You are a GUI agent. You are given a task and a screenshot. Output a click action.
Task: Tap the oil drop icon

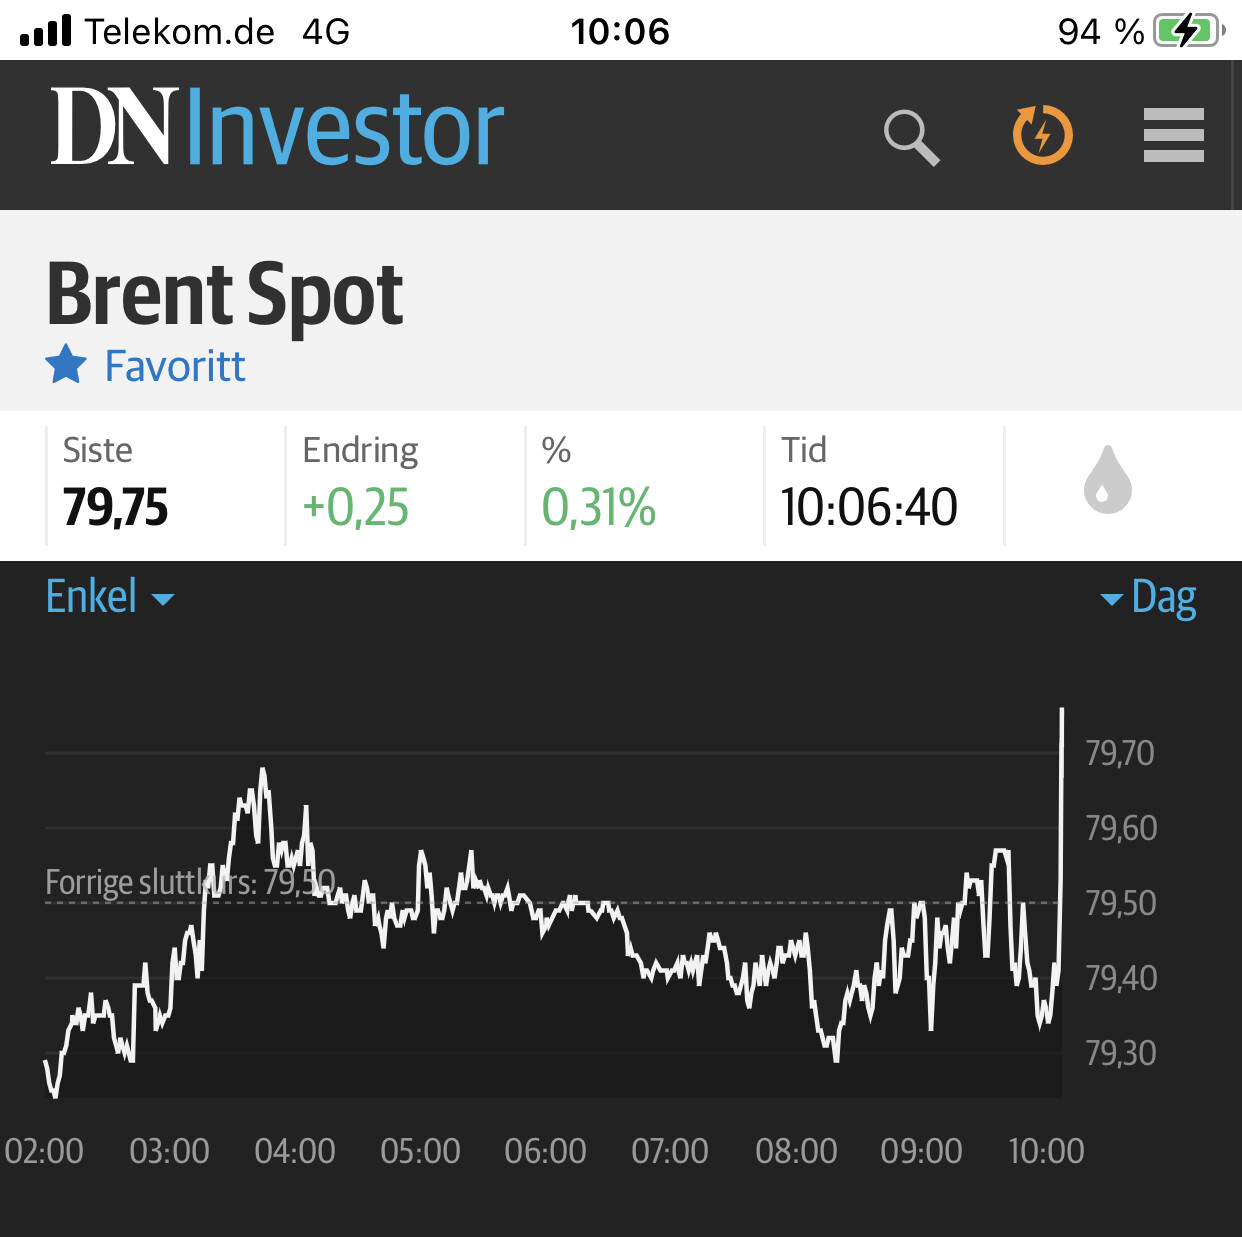coord(1108,480)
